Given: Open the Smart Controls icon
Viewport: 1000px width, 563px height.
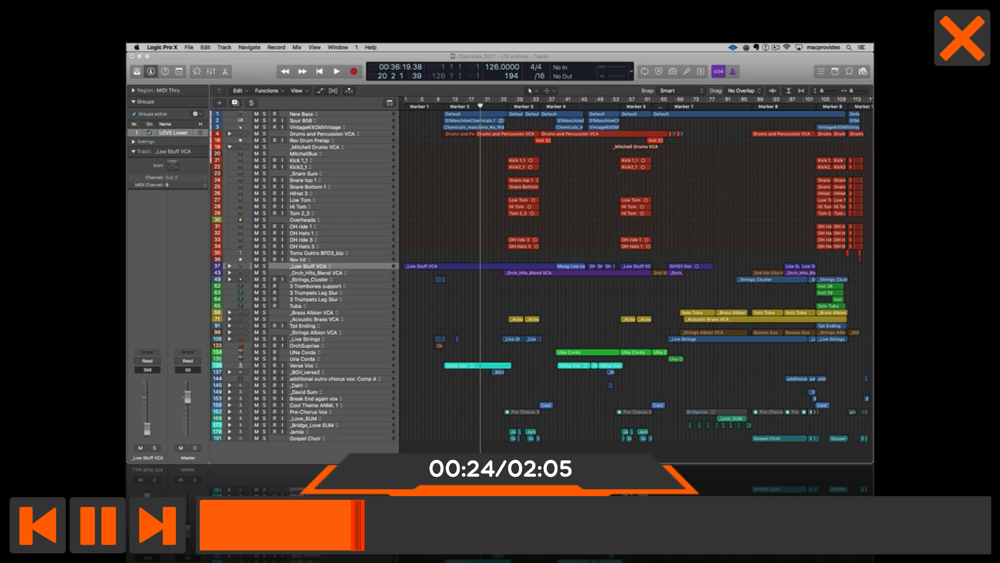Looking at the screenshot, I should click(x=197, y=72).
